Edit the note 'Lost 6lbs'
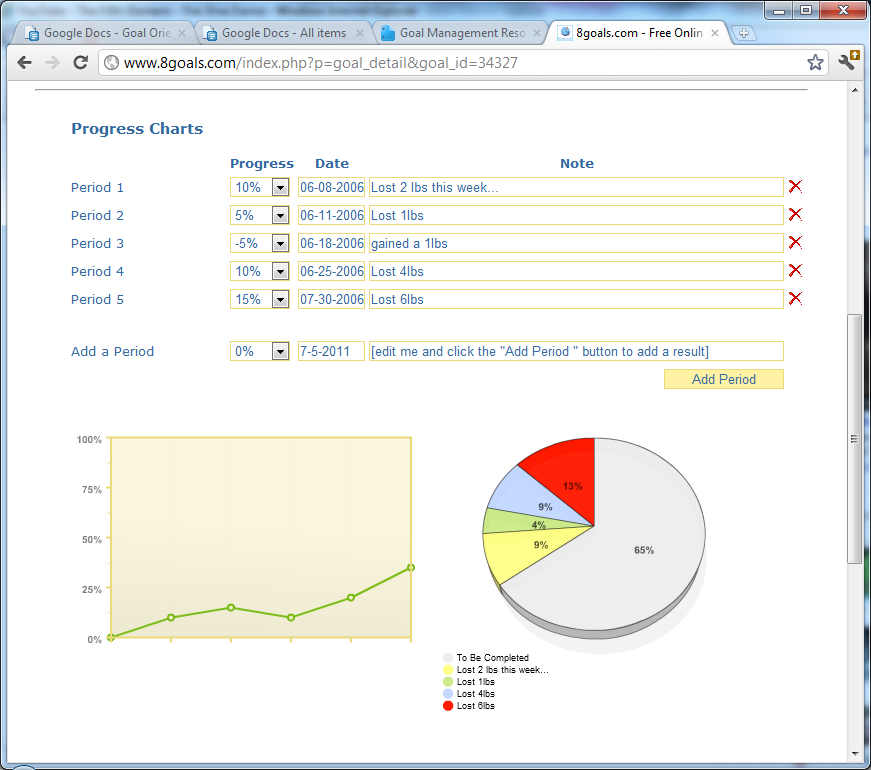Viewport: 871px width, 770px height. [x=576, y=299]
